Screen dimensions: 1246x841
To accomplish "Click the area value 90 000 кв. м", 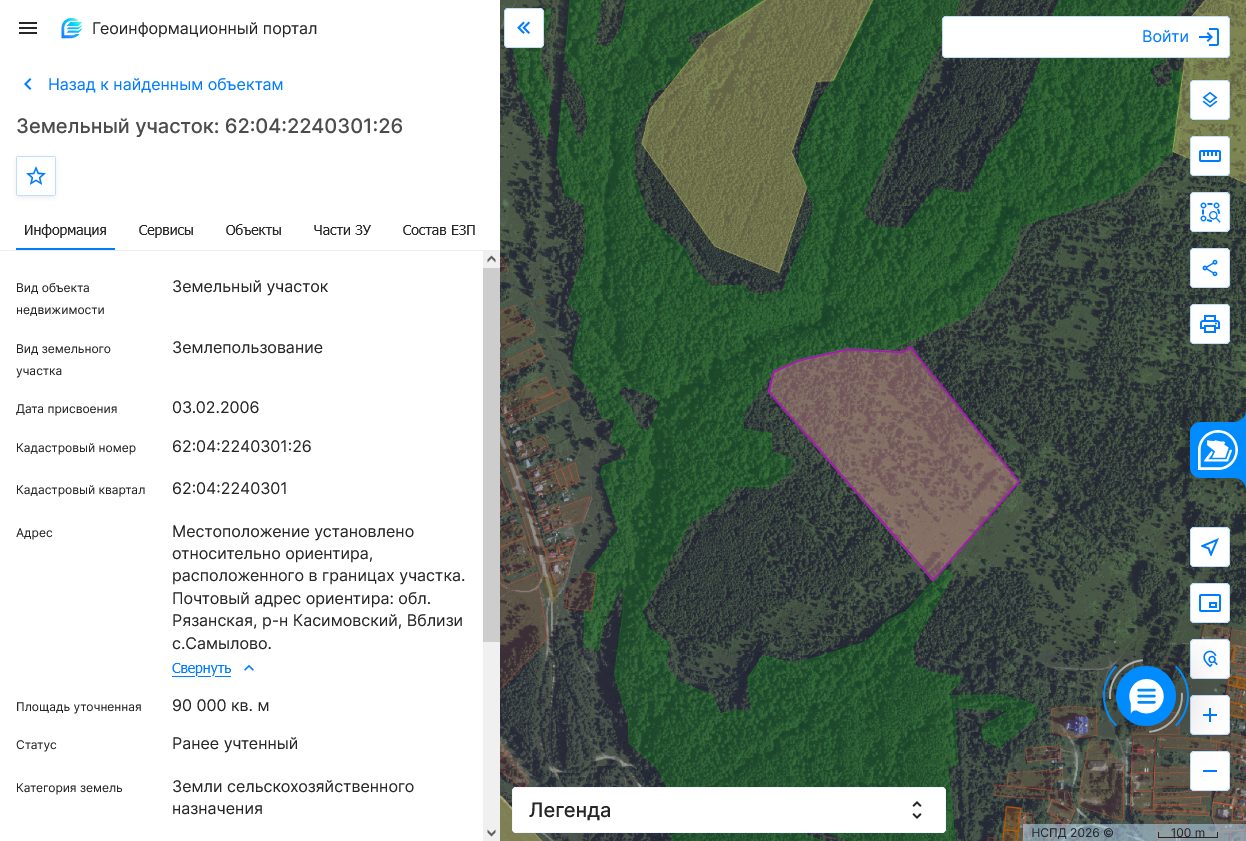I will 221,706.
